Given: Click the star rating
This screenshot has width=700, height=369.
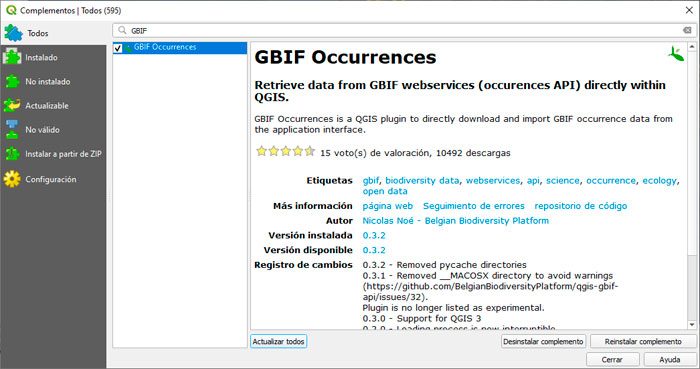Looking at the screenshot, I should (285, 152).
